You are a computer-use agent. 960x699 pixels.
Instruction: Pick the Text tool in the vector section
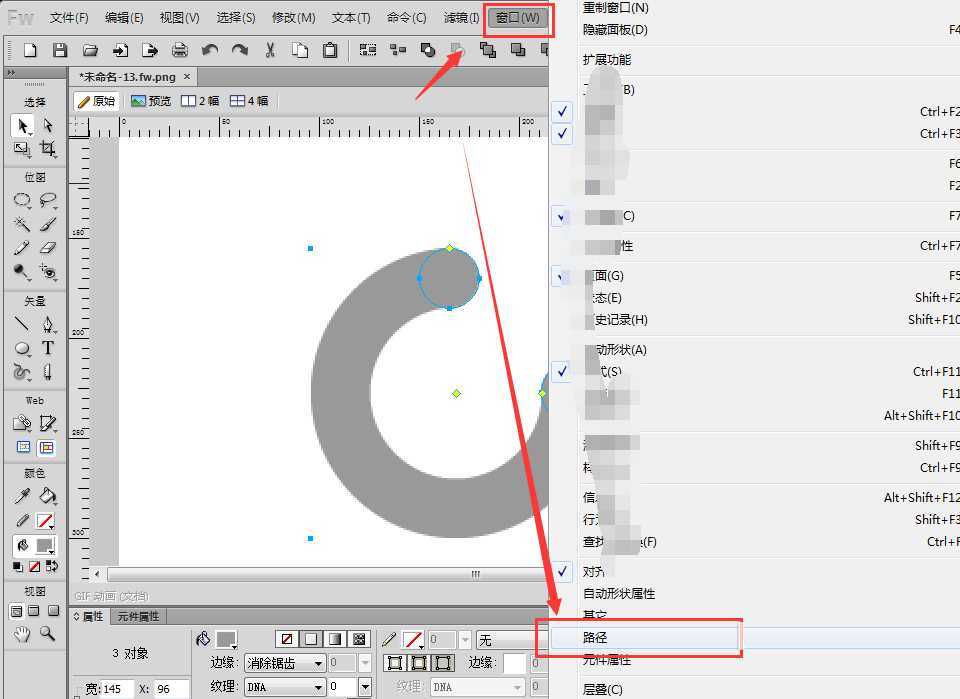(47, 348)
